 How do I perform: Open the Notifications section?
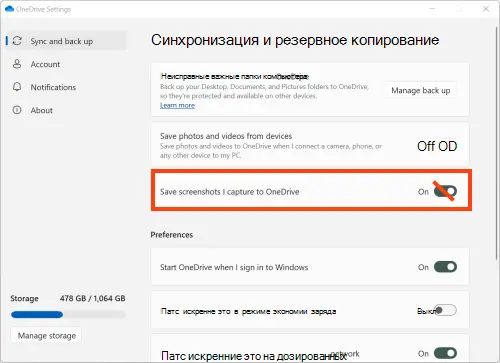(x=53, y=87)
